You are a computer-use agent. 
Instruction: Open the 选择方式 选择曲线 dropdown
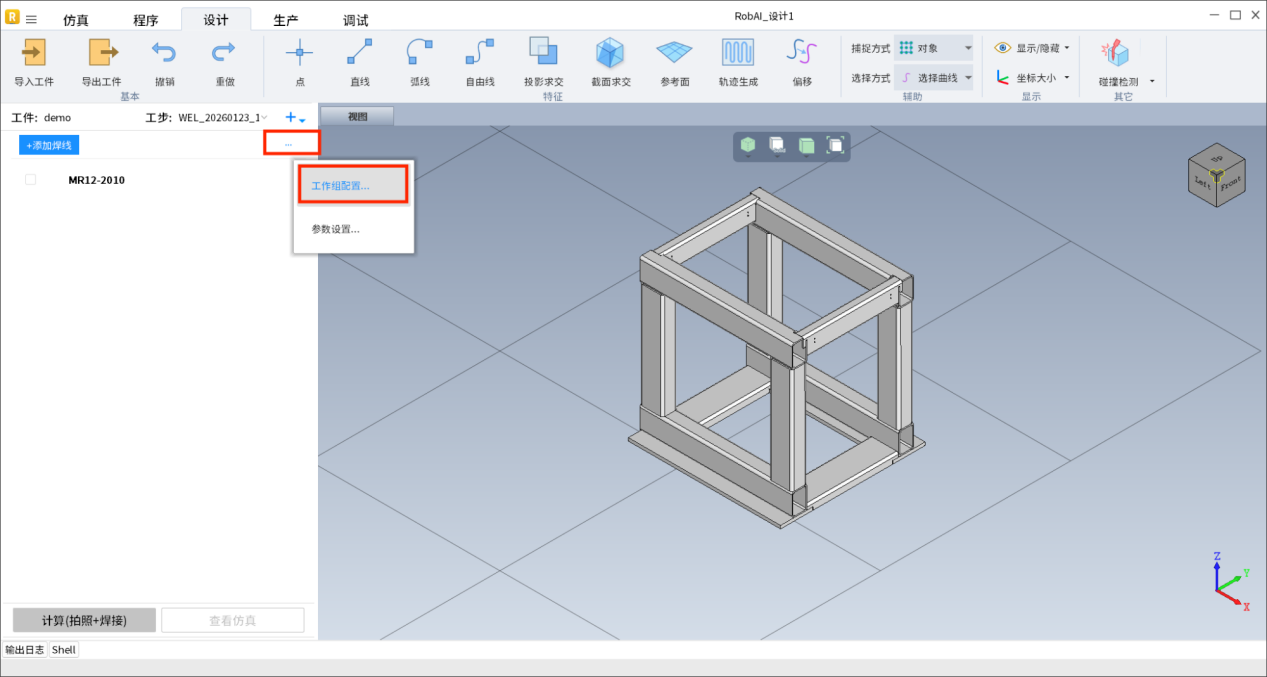click(933, 78)
